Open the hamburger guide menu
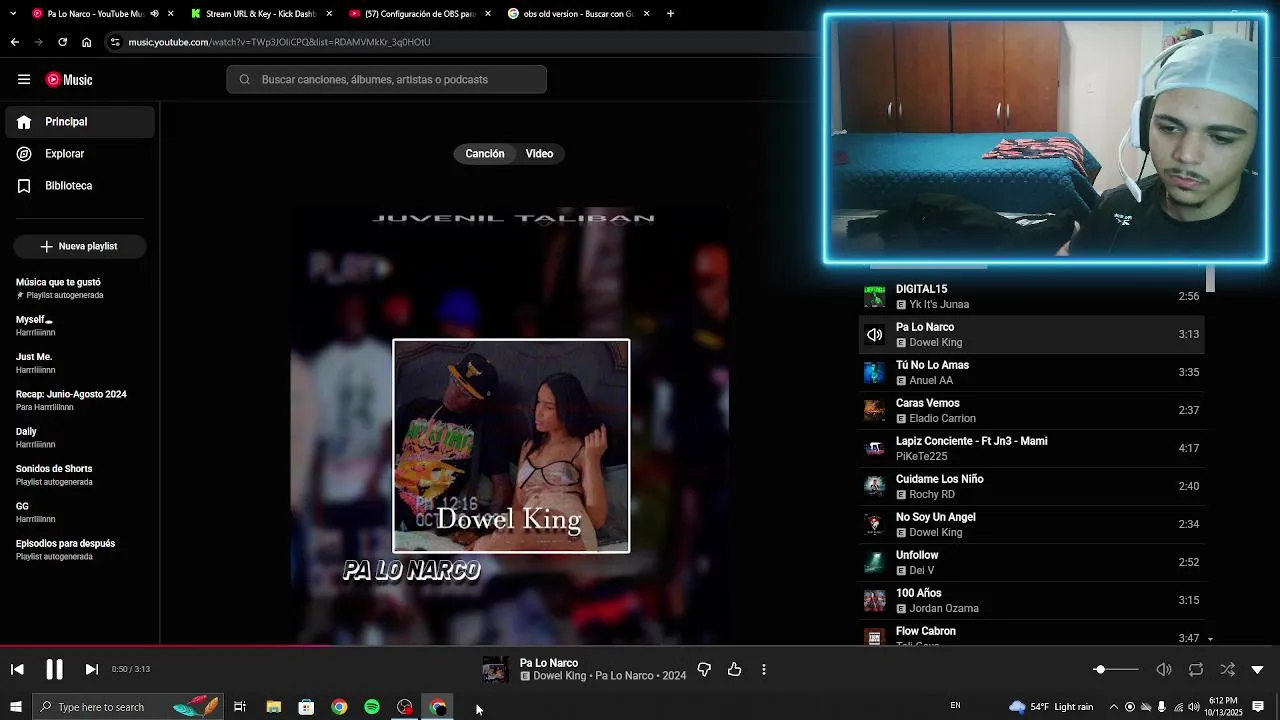Image resolution: width=1280 pixels, height=720 pixels. pyautogui.click(x=24, y=80)
